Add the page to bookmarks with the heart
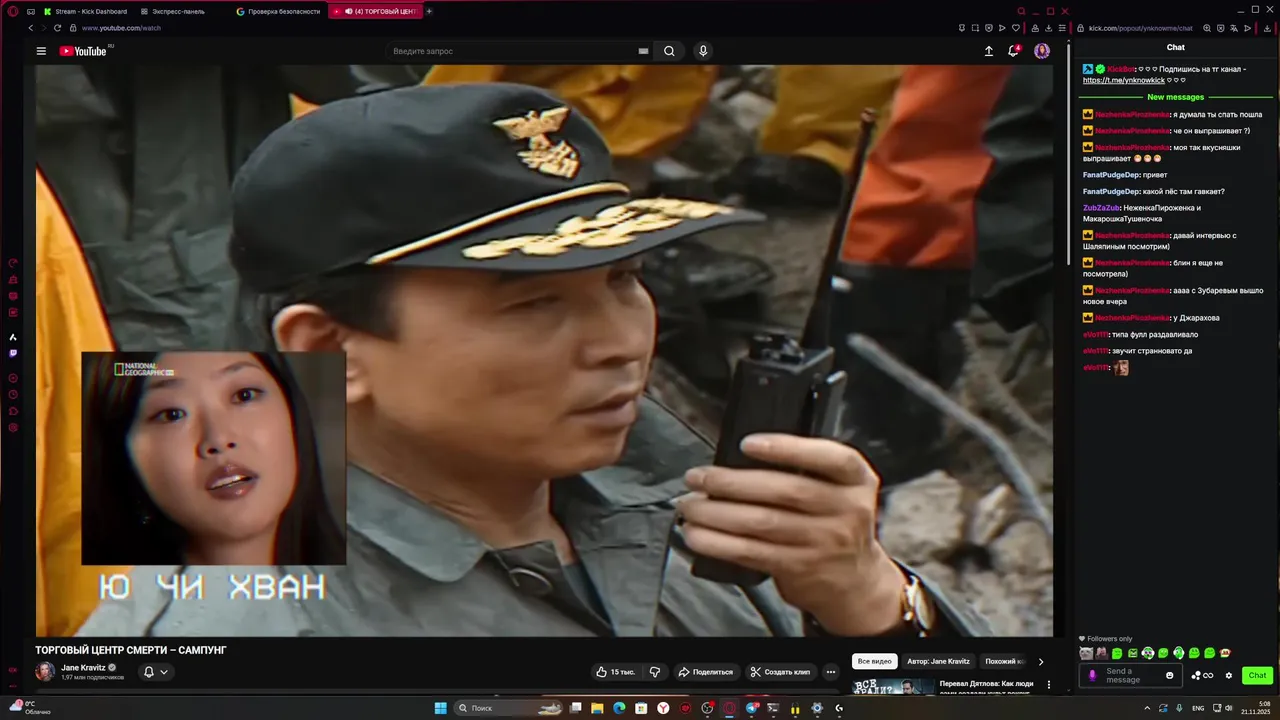The height and width of the screenshot is (720, 1280). 1016,28
